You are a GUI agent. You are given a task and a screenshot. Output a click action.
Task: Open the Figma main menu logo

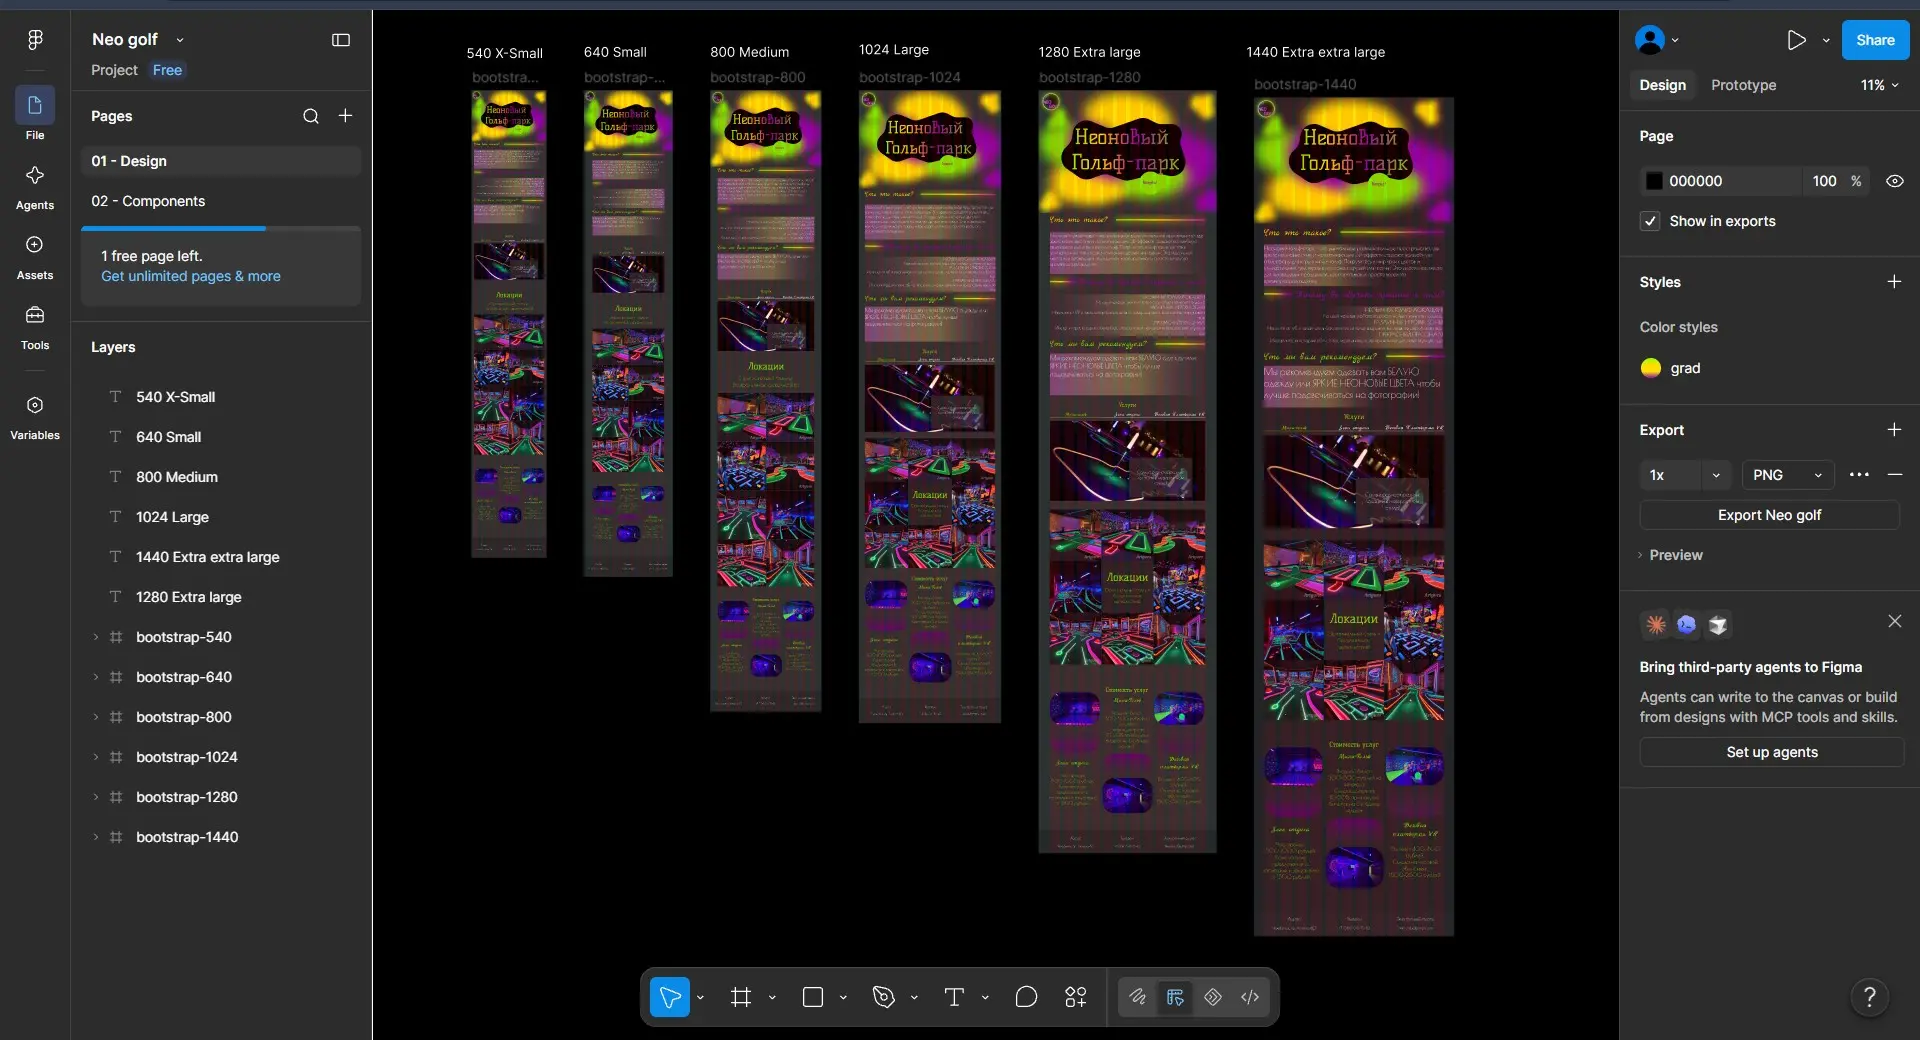click(x=35, y=39)
